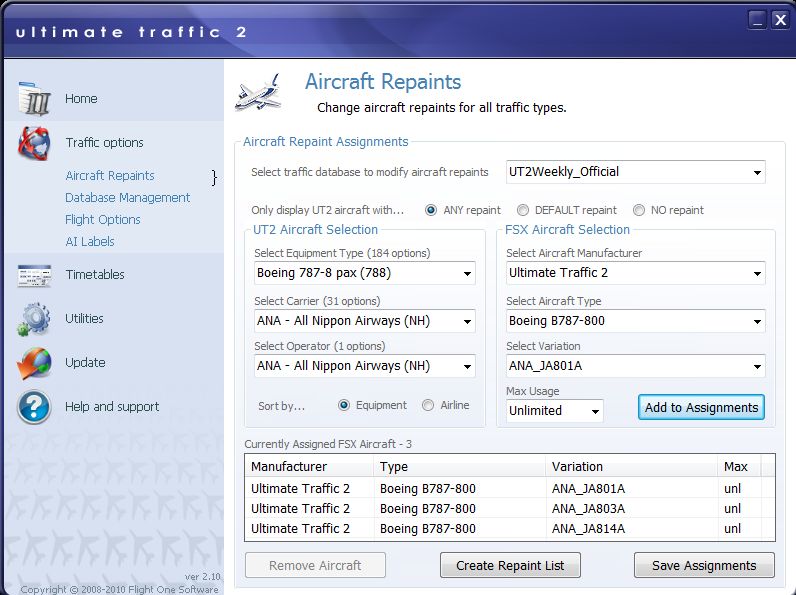This screenshot has width=796, height=595.
Task: Open Select Equipment Type dropdown
Action: click(364, 273)
